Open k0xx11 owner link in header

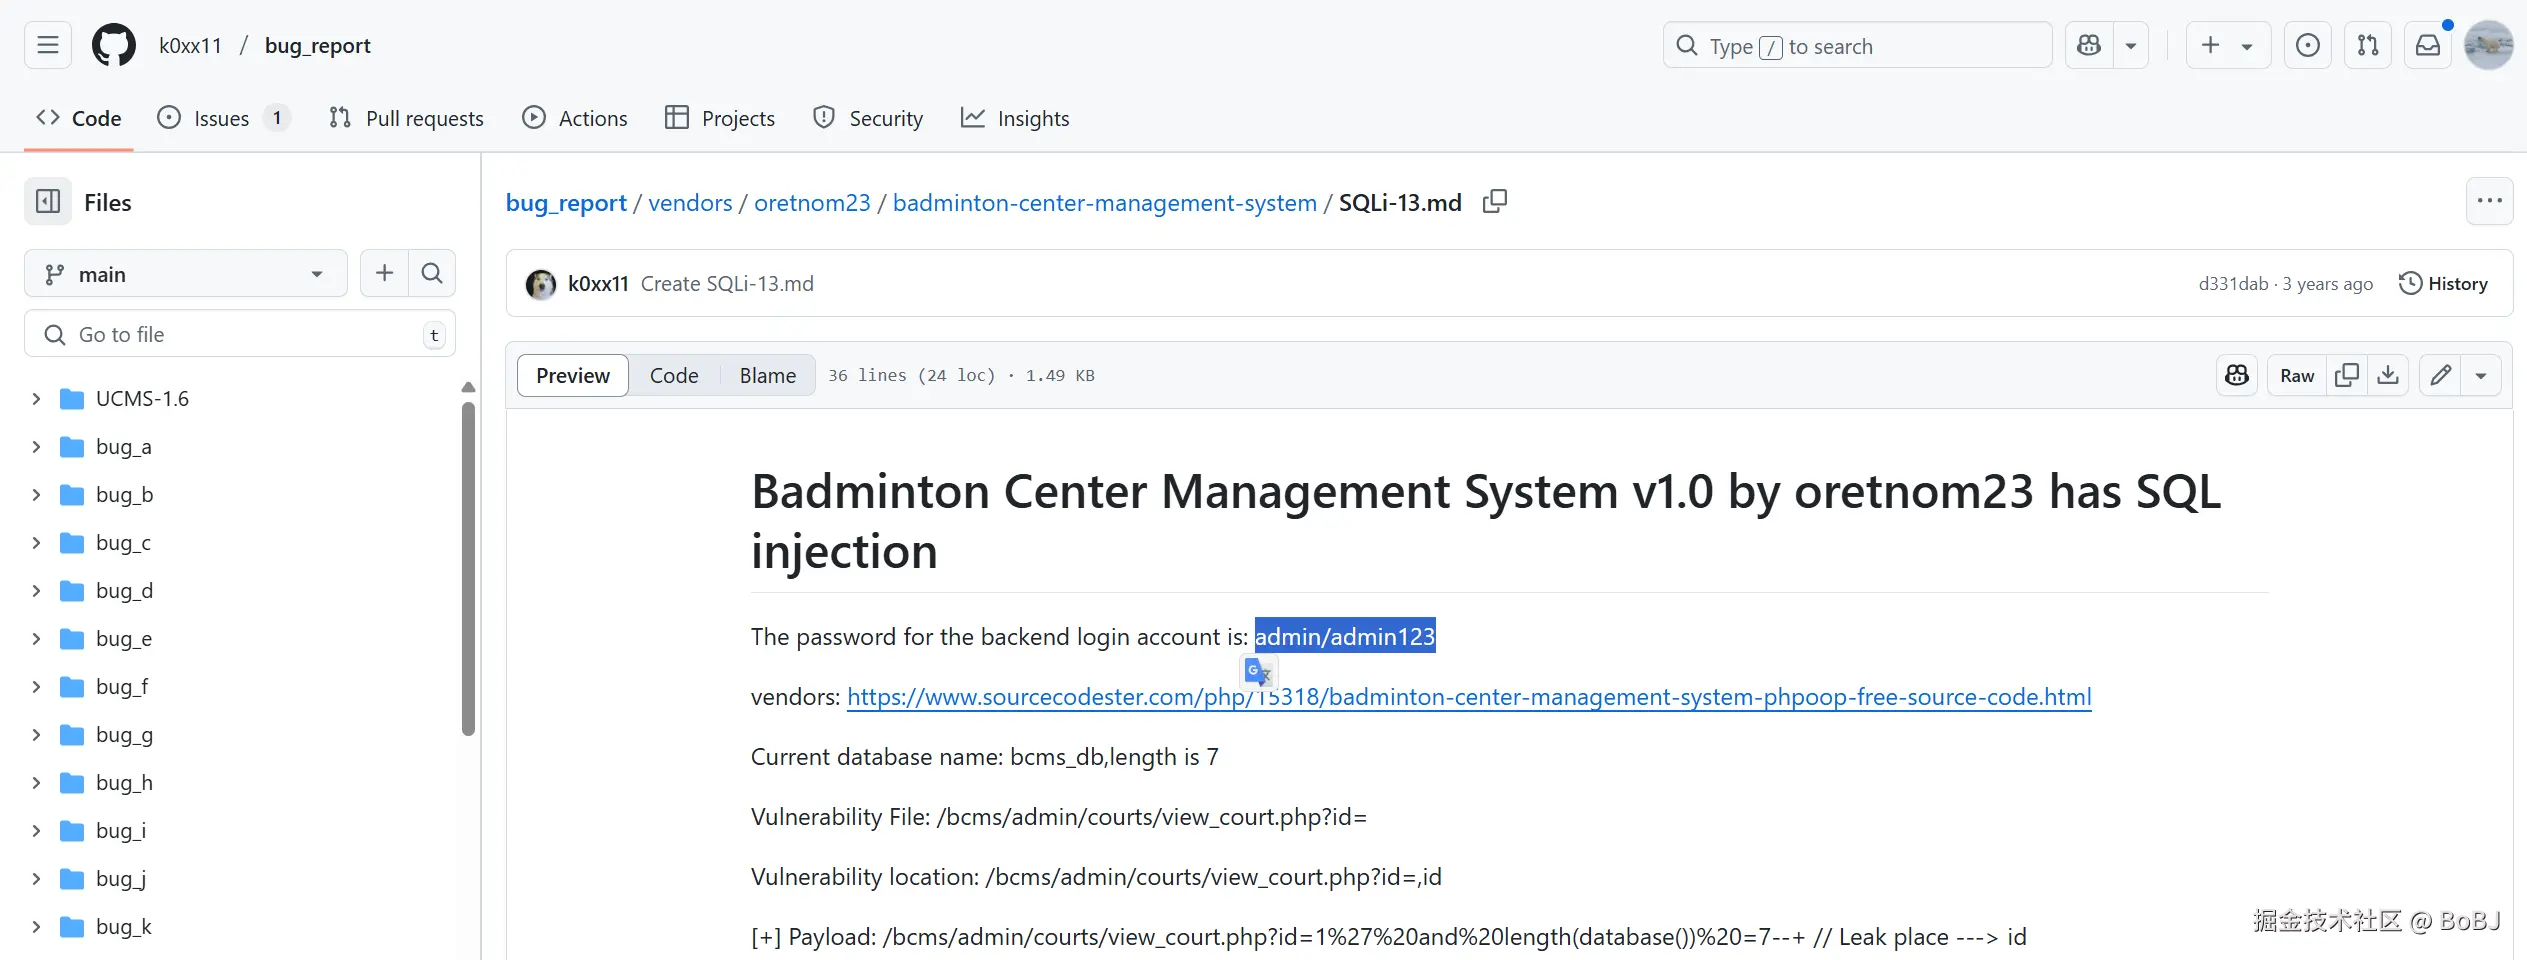click(x=190, y=46)
